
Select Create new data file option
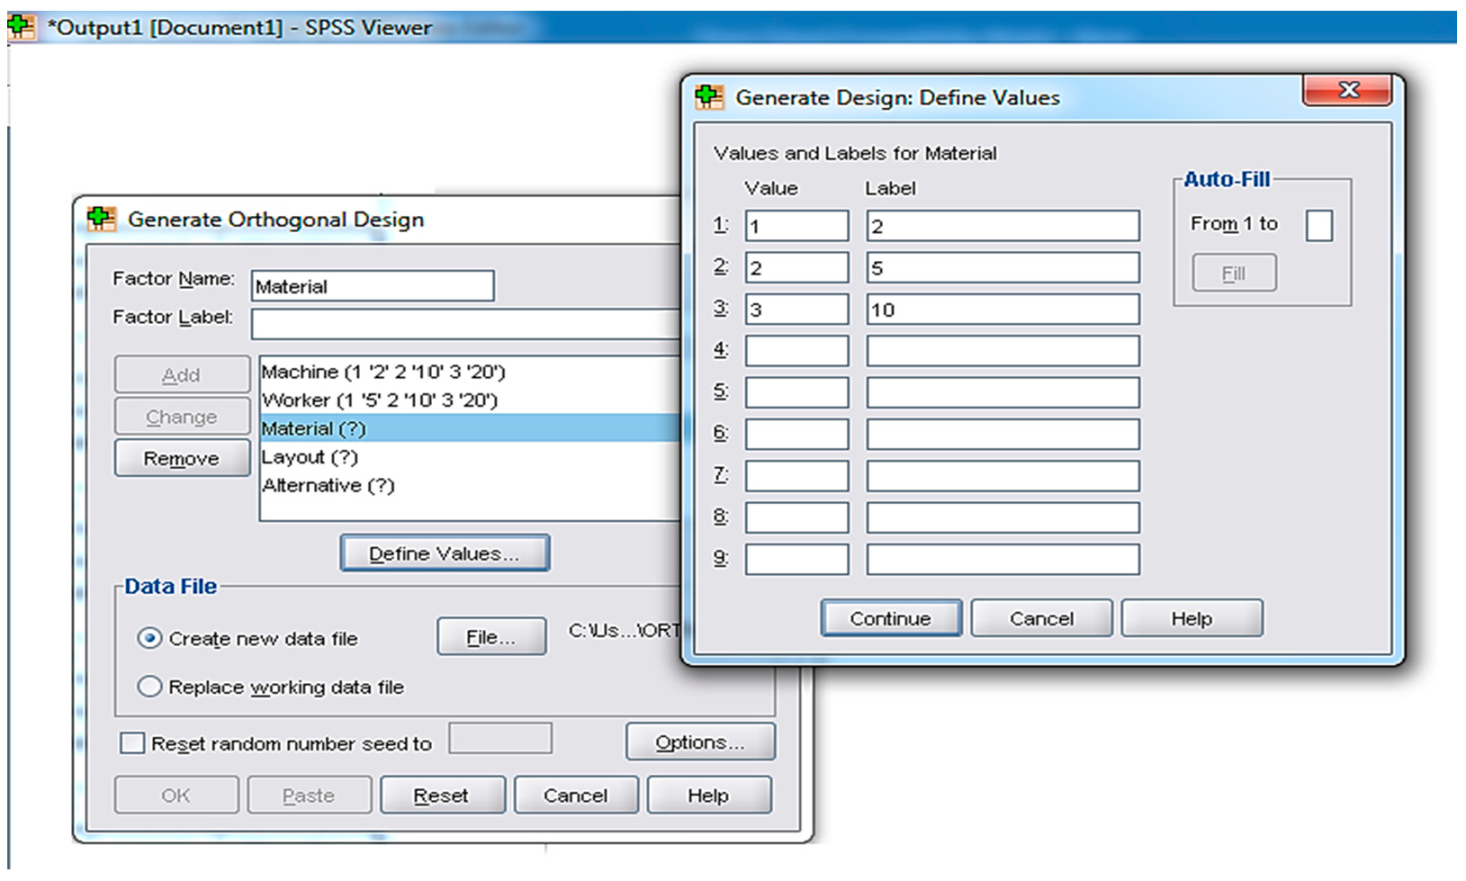tap(150, 638)
